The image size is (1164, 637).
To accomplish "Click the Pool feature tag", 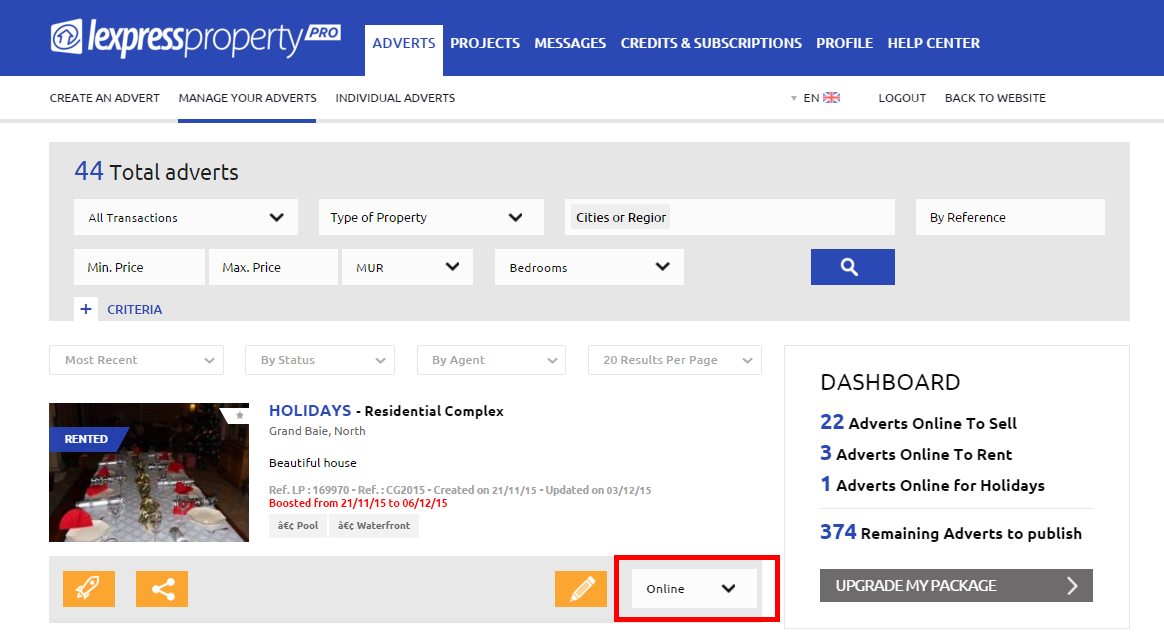I will point(298,526).
